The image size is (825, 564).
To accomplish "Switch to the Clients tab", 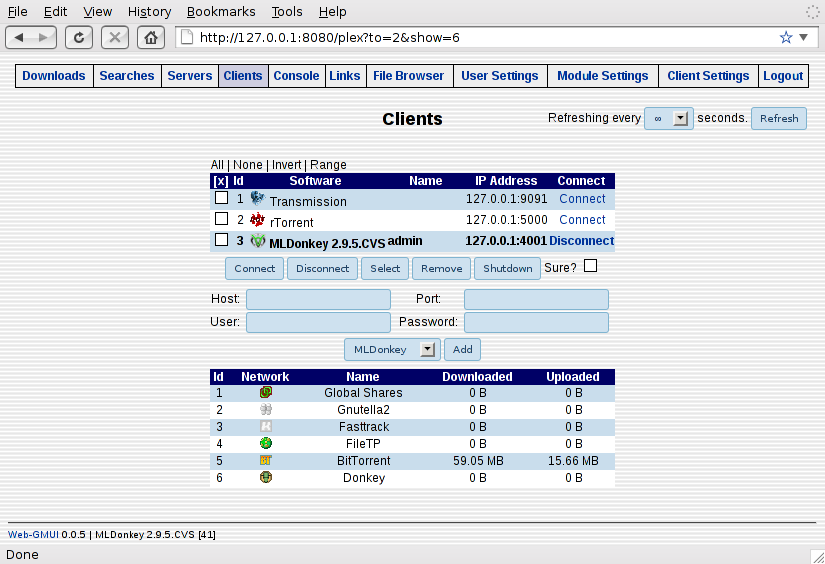I will (x=243, y=76).
